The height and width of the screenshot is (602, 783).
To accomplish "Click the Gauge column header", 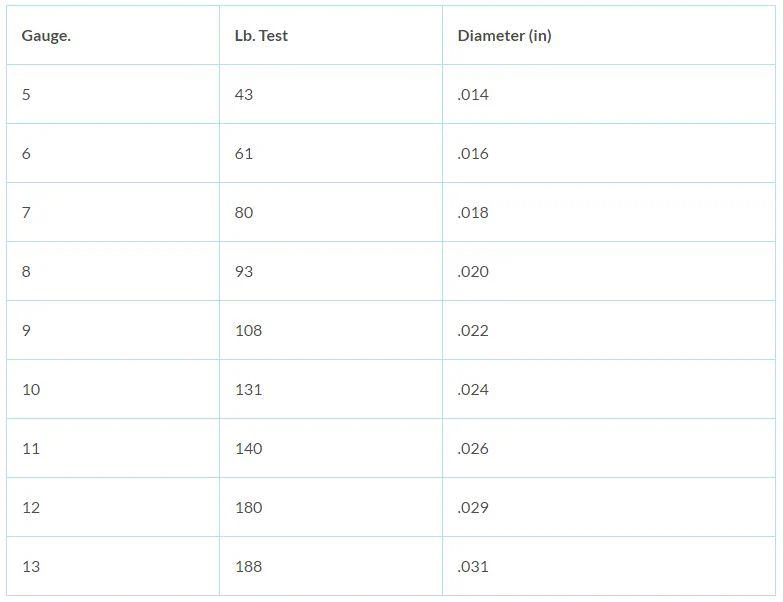I will click(x=46, y=36).
